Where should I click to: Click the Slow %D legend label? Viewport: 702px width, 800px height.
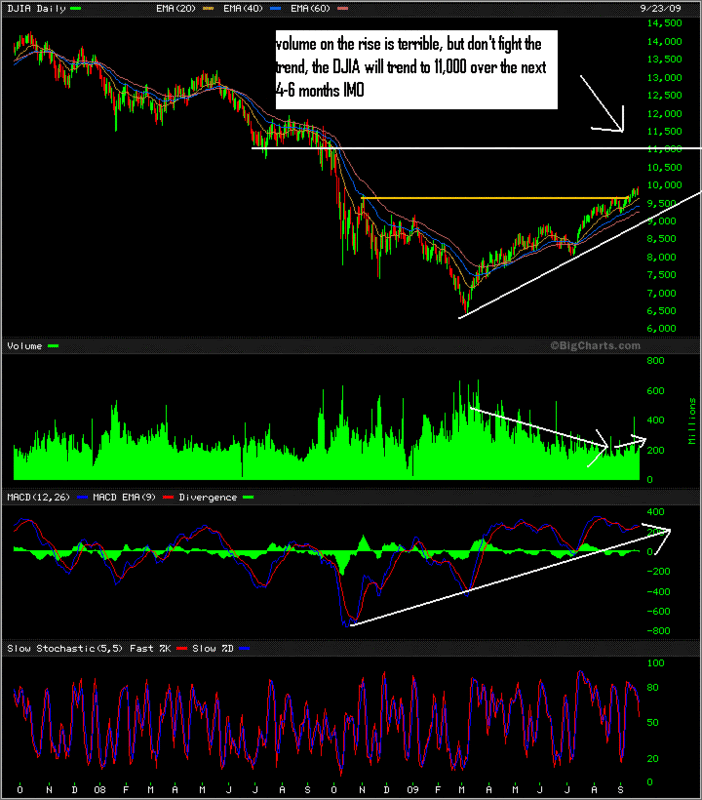(x=213, y=648)
